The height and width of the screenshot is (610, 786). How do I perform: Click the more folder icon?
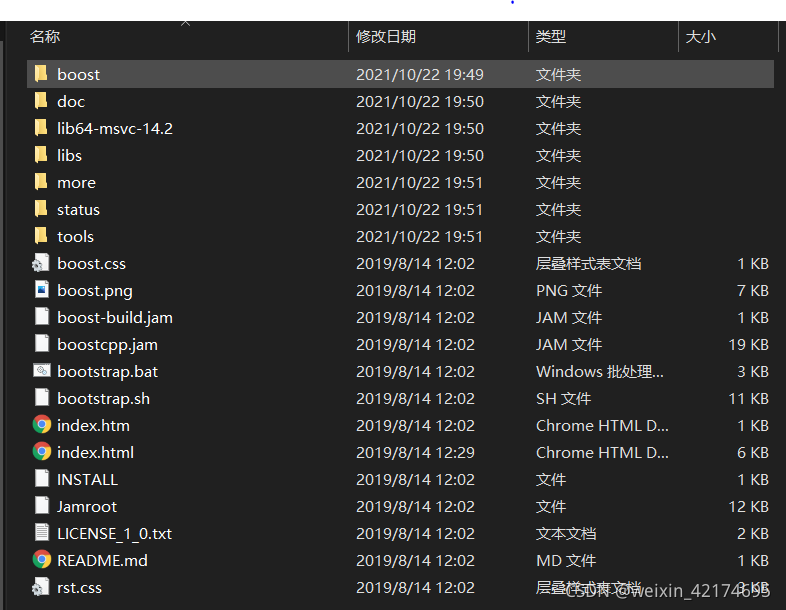point(41,182)
